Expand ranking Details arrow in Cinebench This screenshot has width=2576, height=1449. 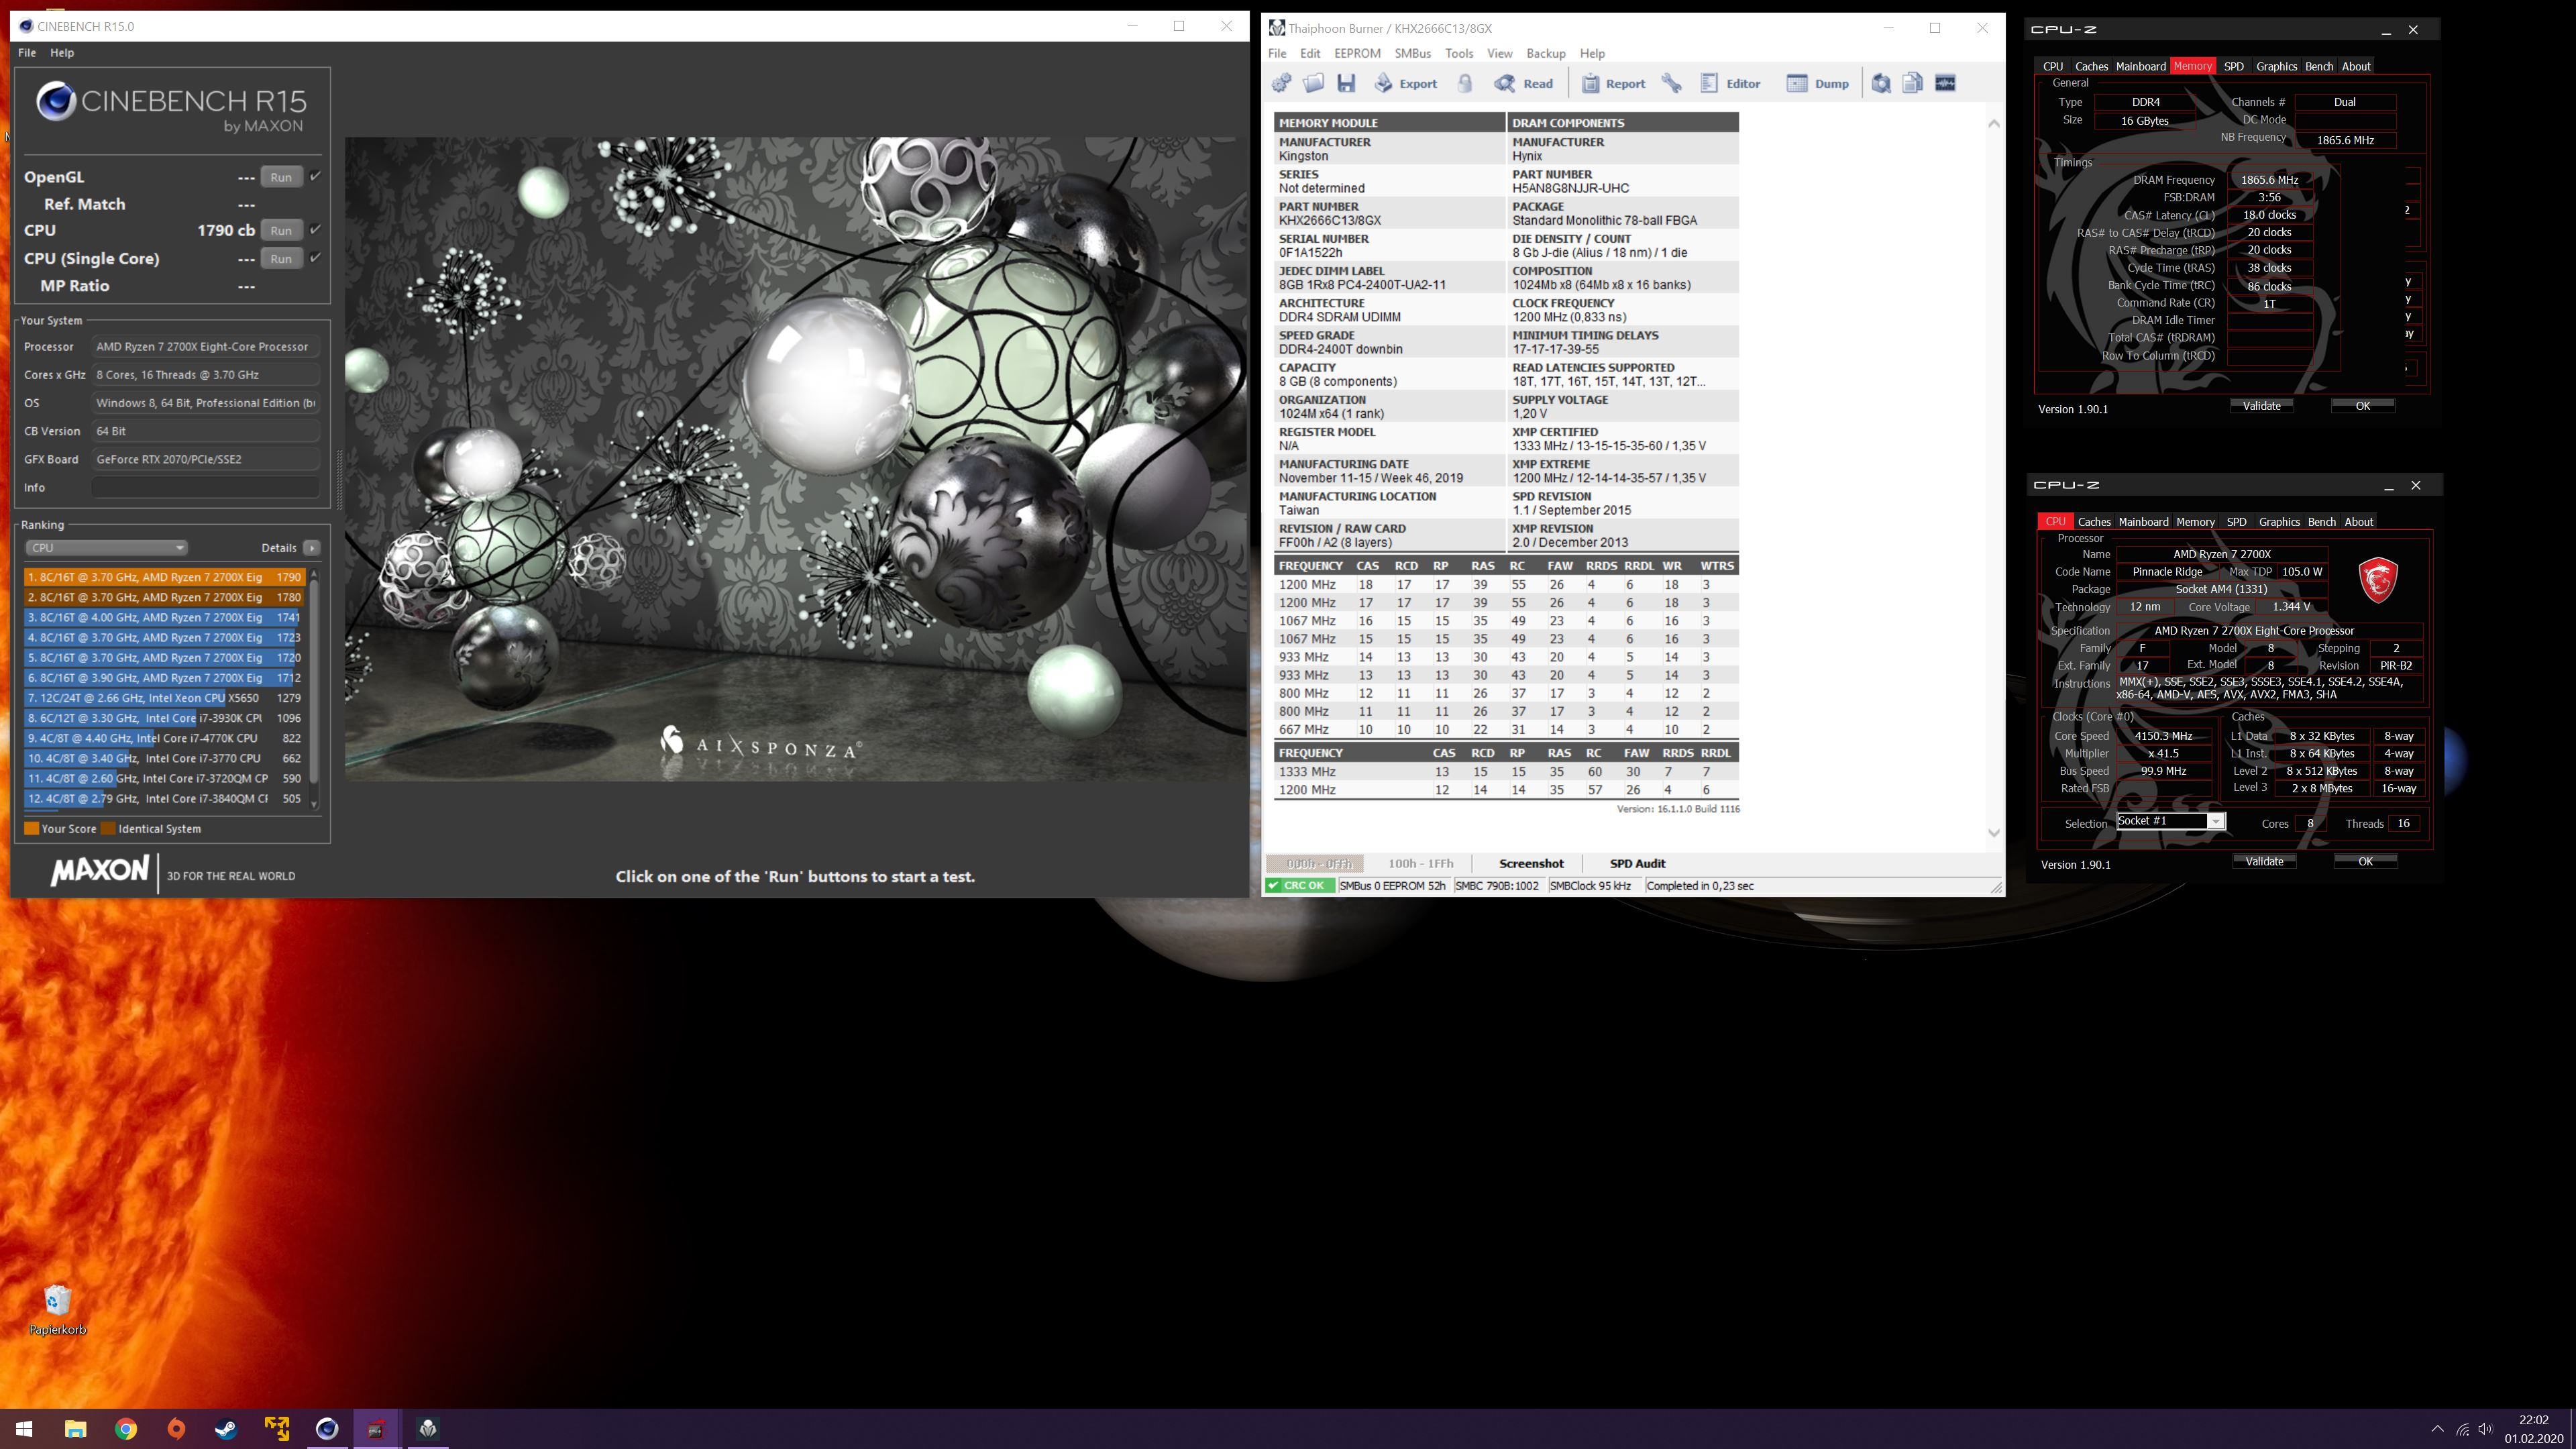click(x=312, y=548)
